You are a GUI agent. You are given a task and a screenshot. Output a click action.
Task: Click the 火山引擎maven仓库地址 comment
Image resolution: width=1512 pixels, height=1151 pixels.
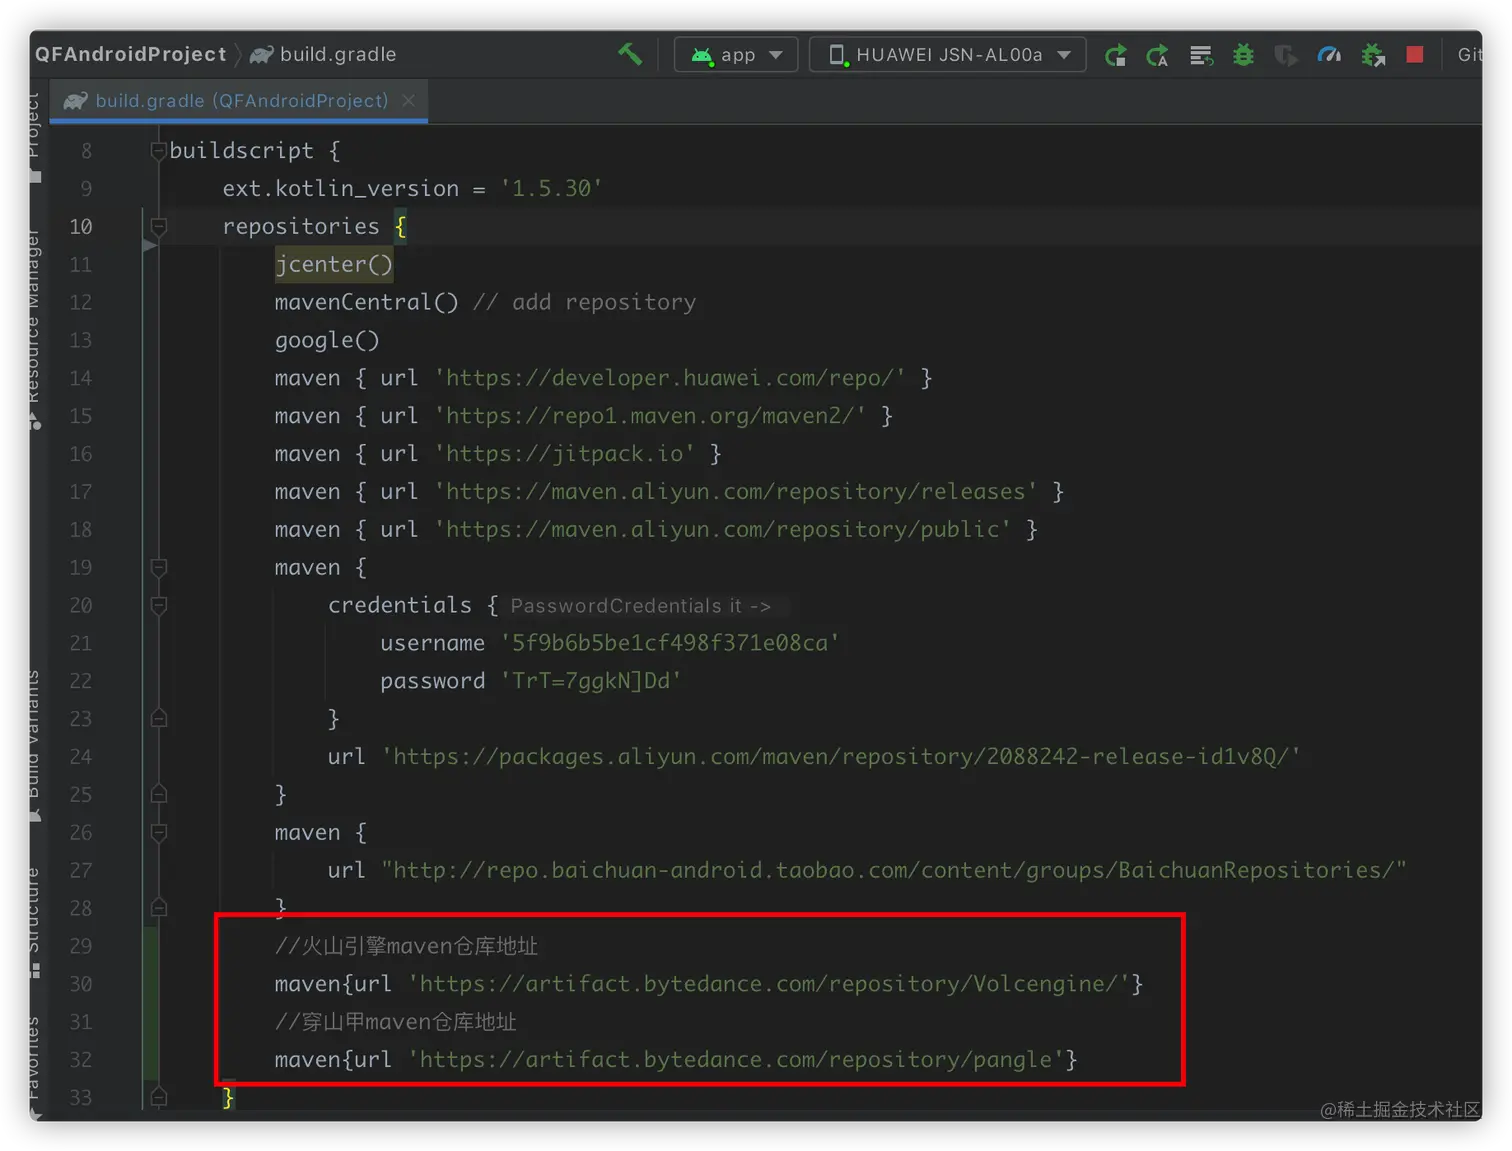tap(406, 946)
